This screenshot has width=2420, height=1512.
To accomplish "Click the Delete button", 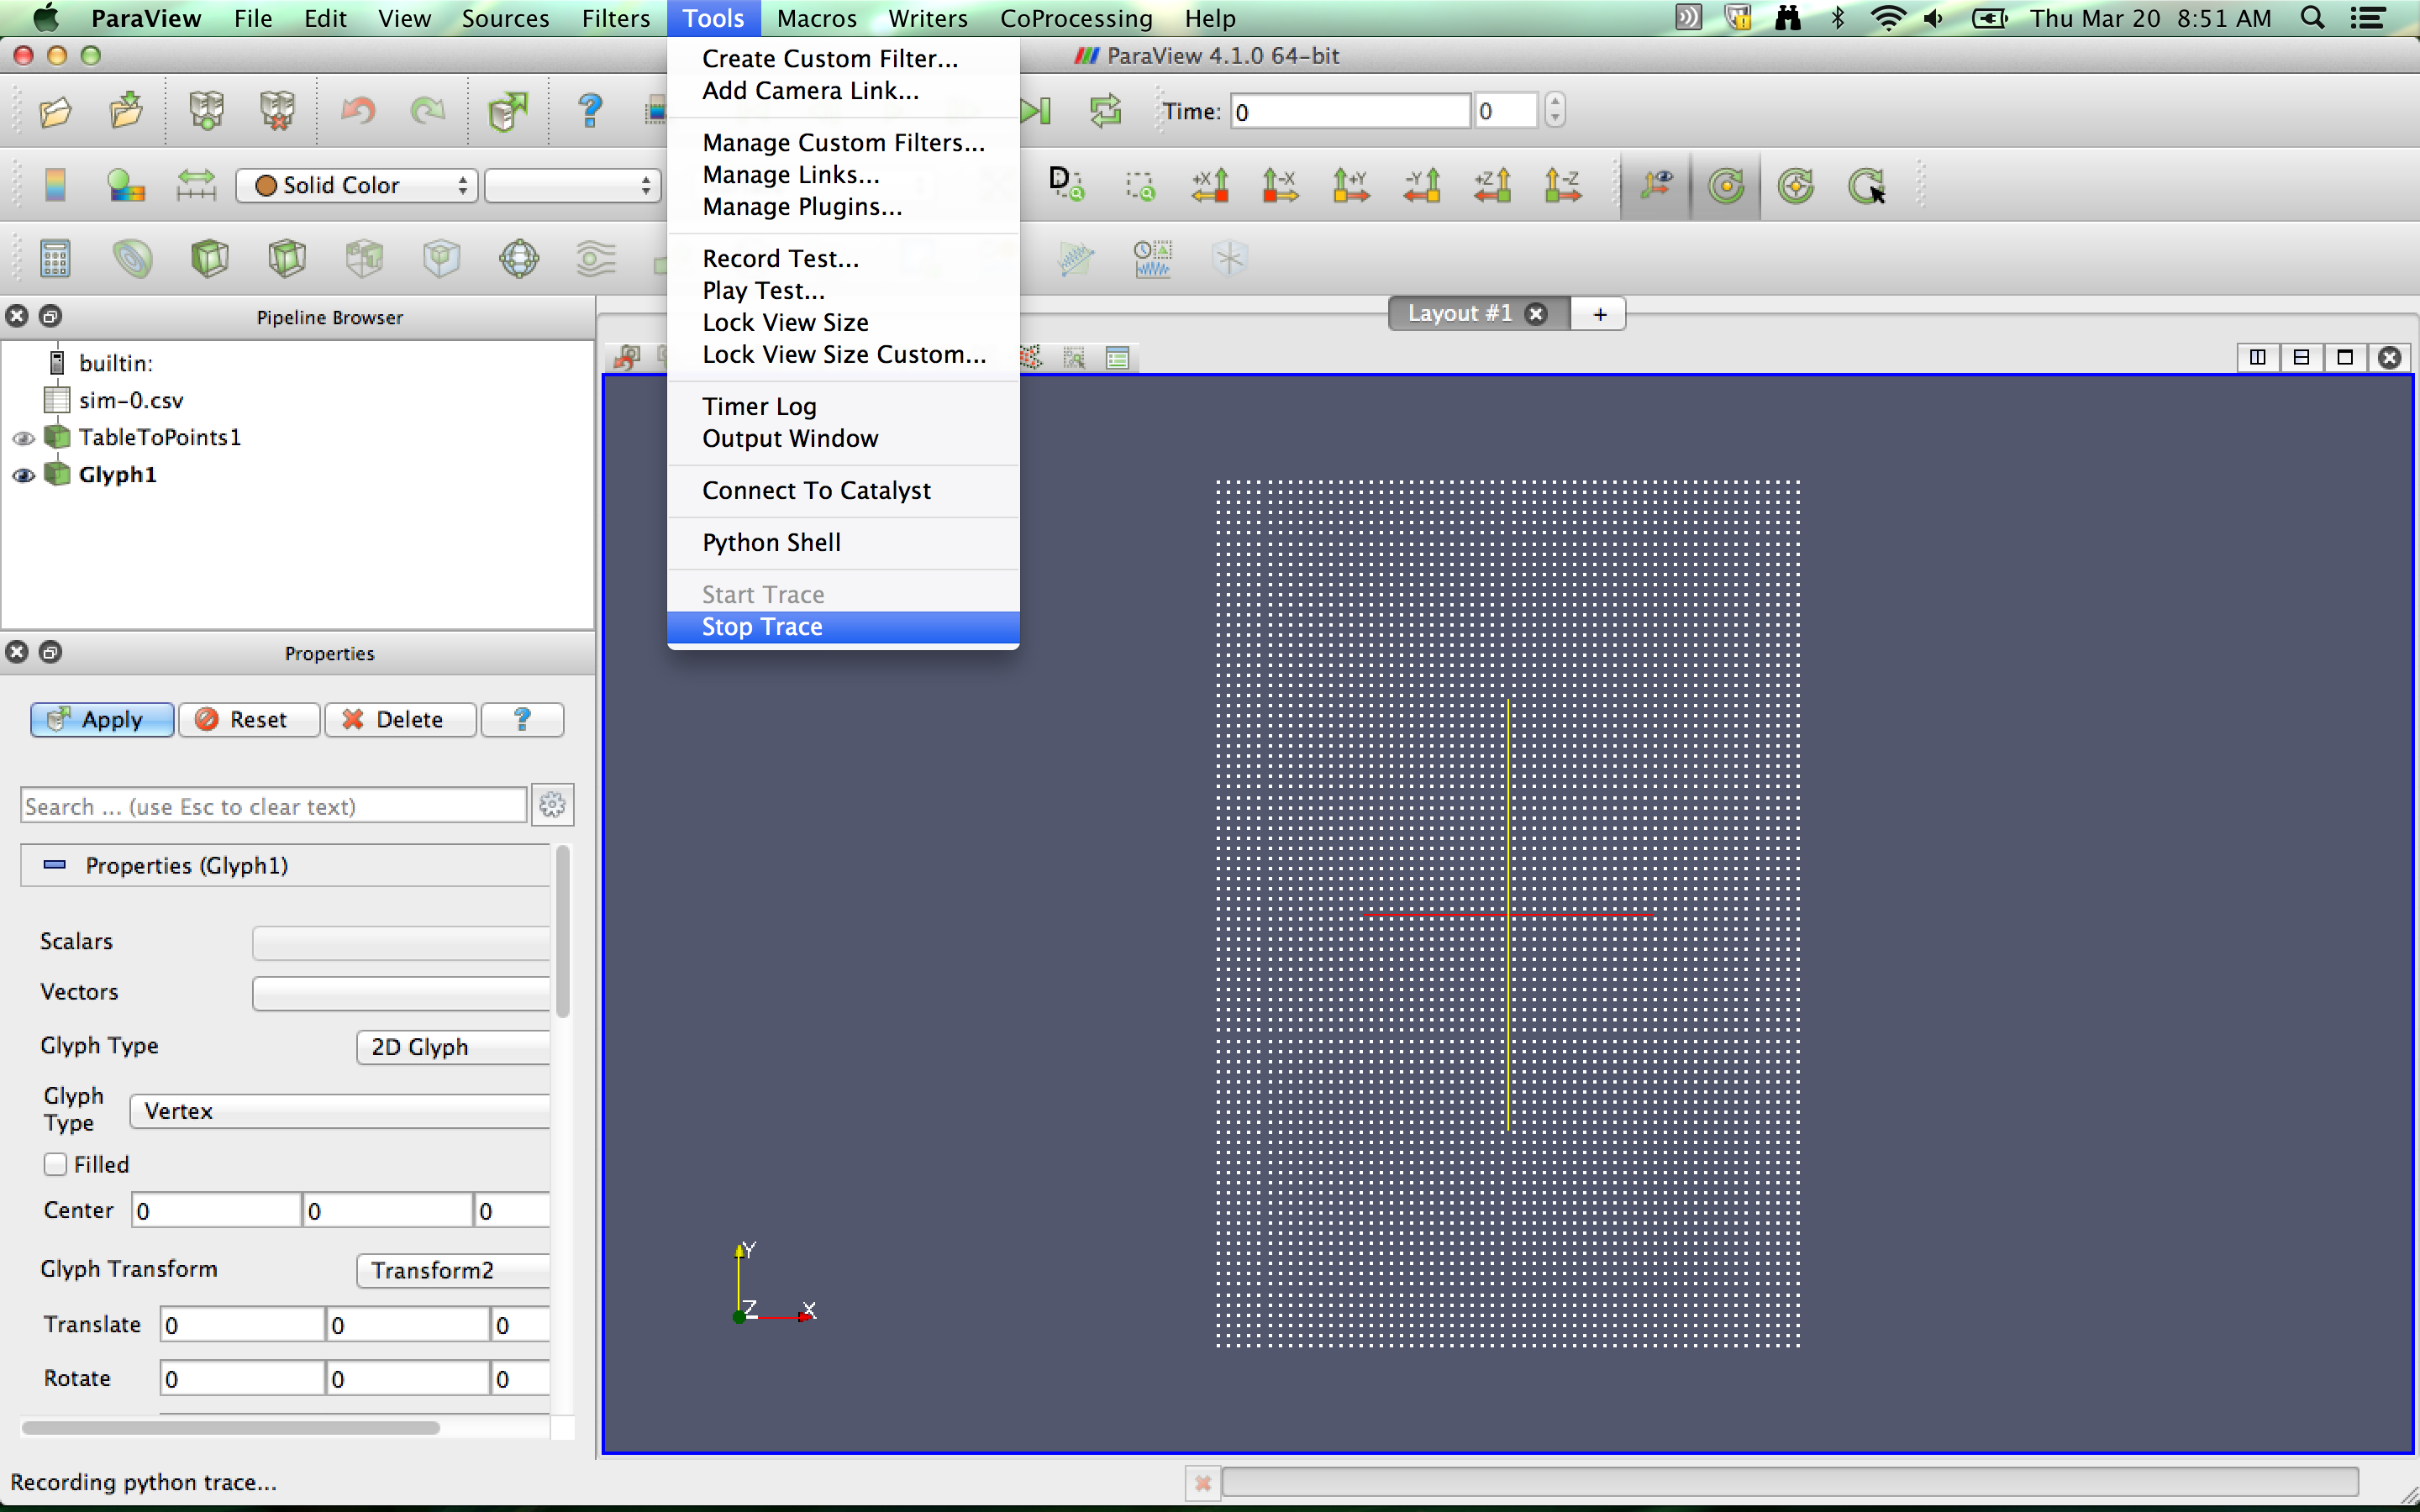I will (398, 720).
